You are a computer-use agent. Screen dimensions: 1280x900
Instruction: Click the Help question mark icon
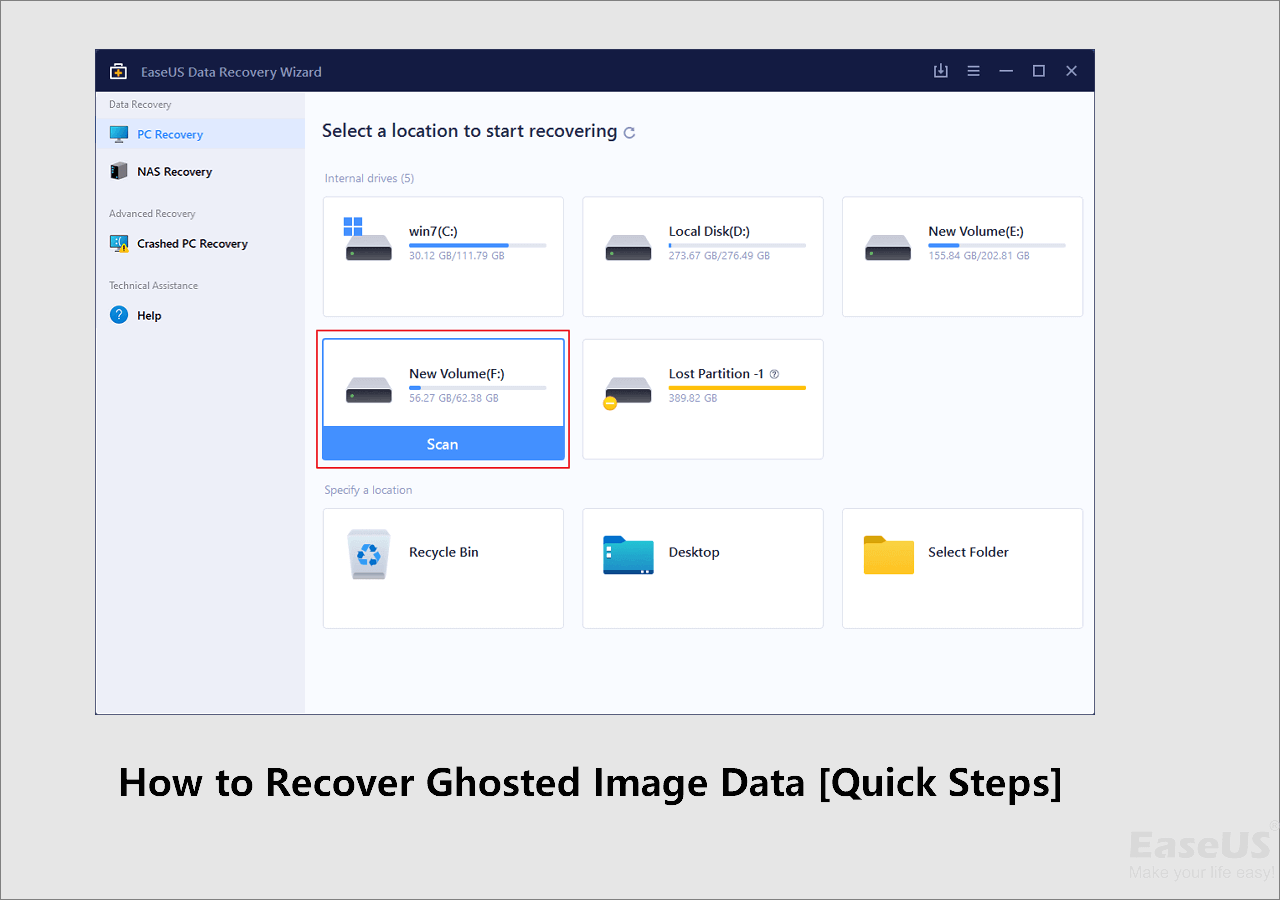[x=119, y=315]
